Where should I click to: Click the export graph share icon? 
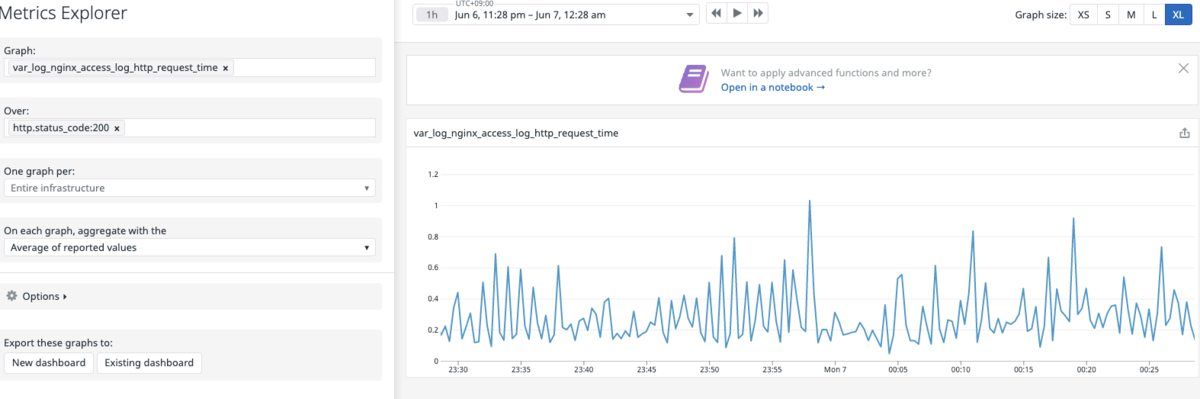tap(1185, 133)
